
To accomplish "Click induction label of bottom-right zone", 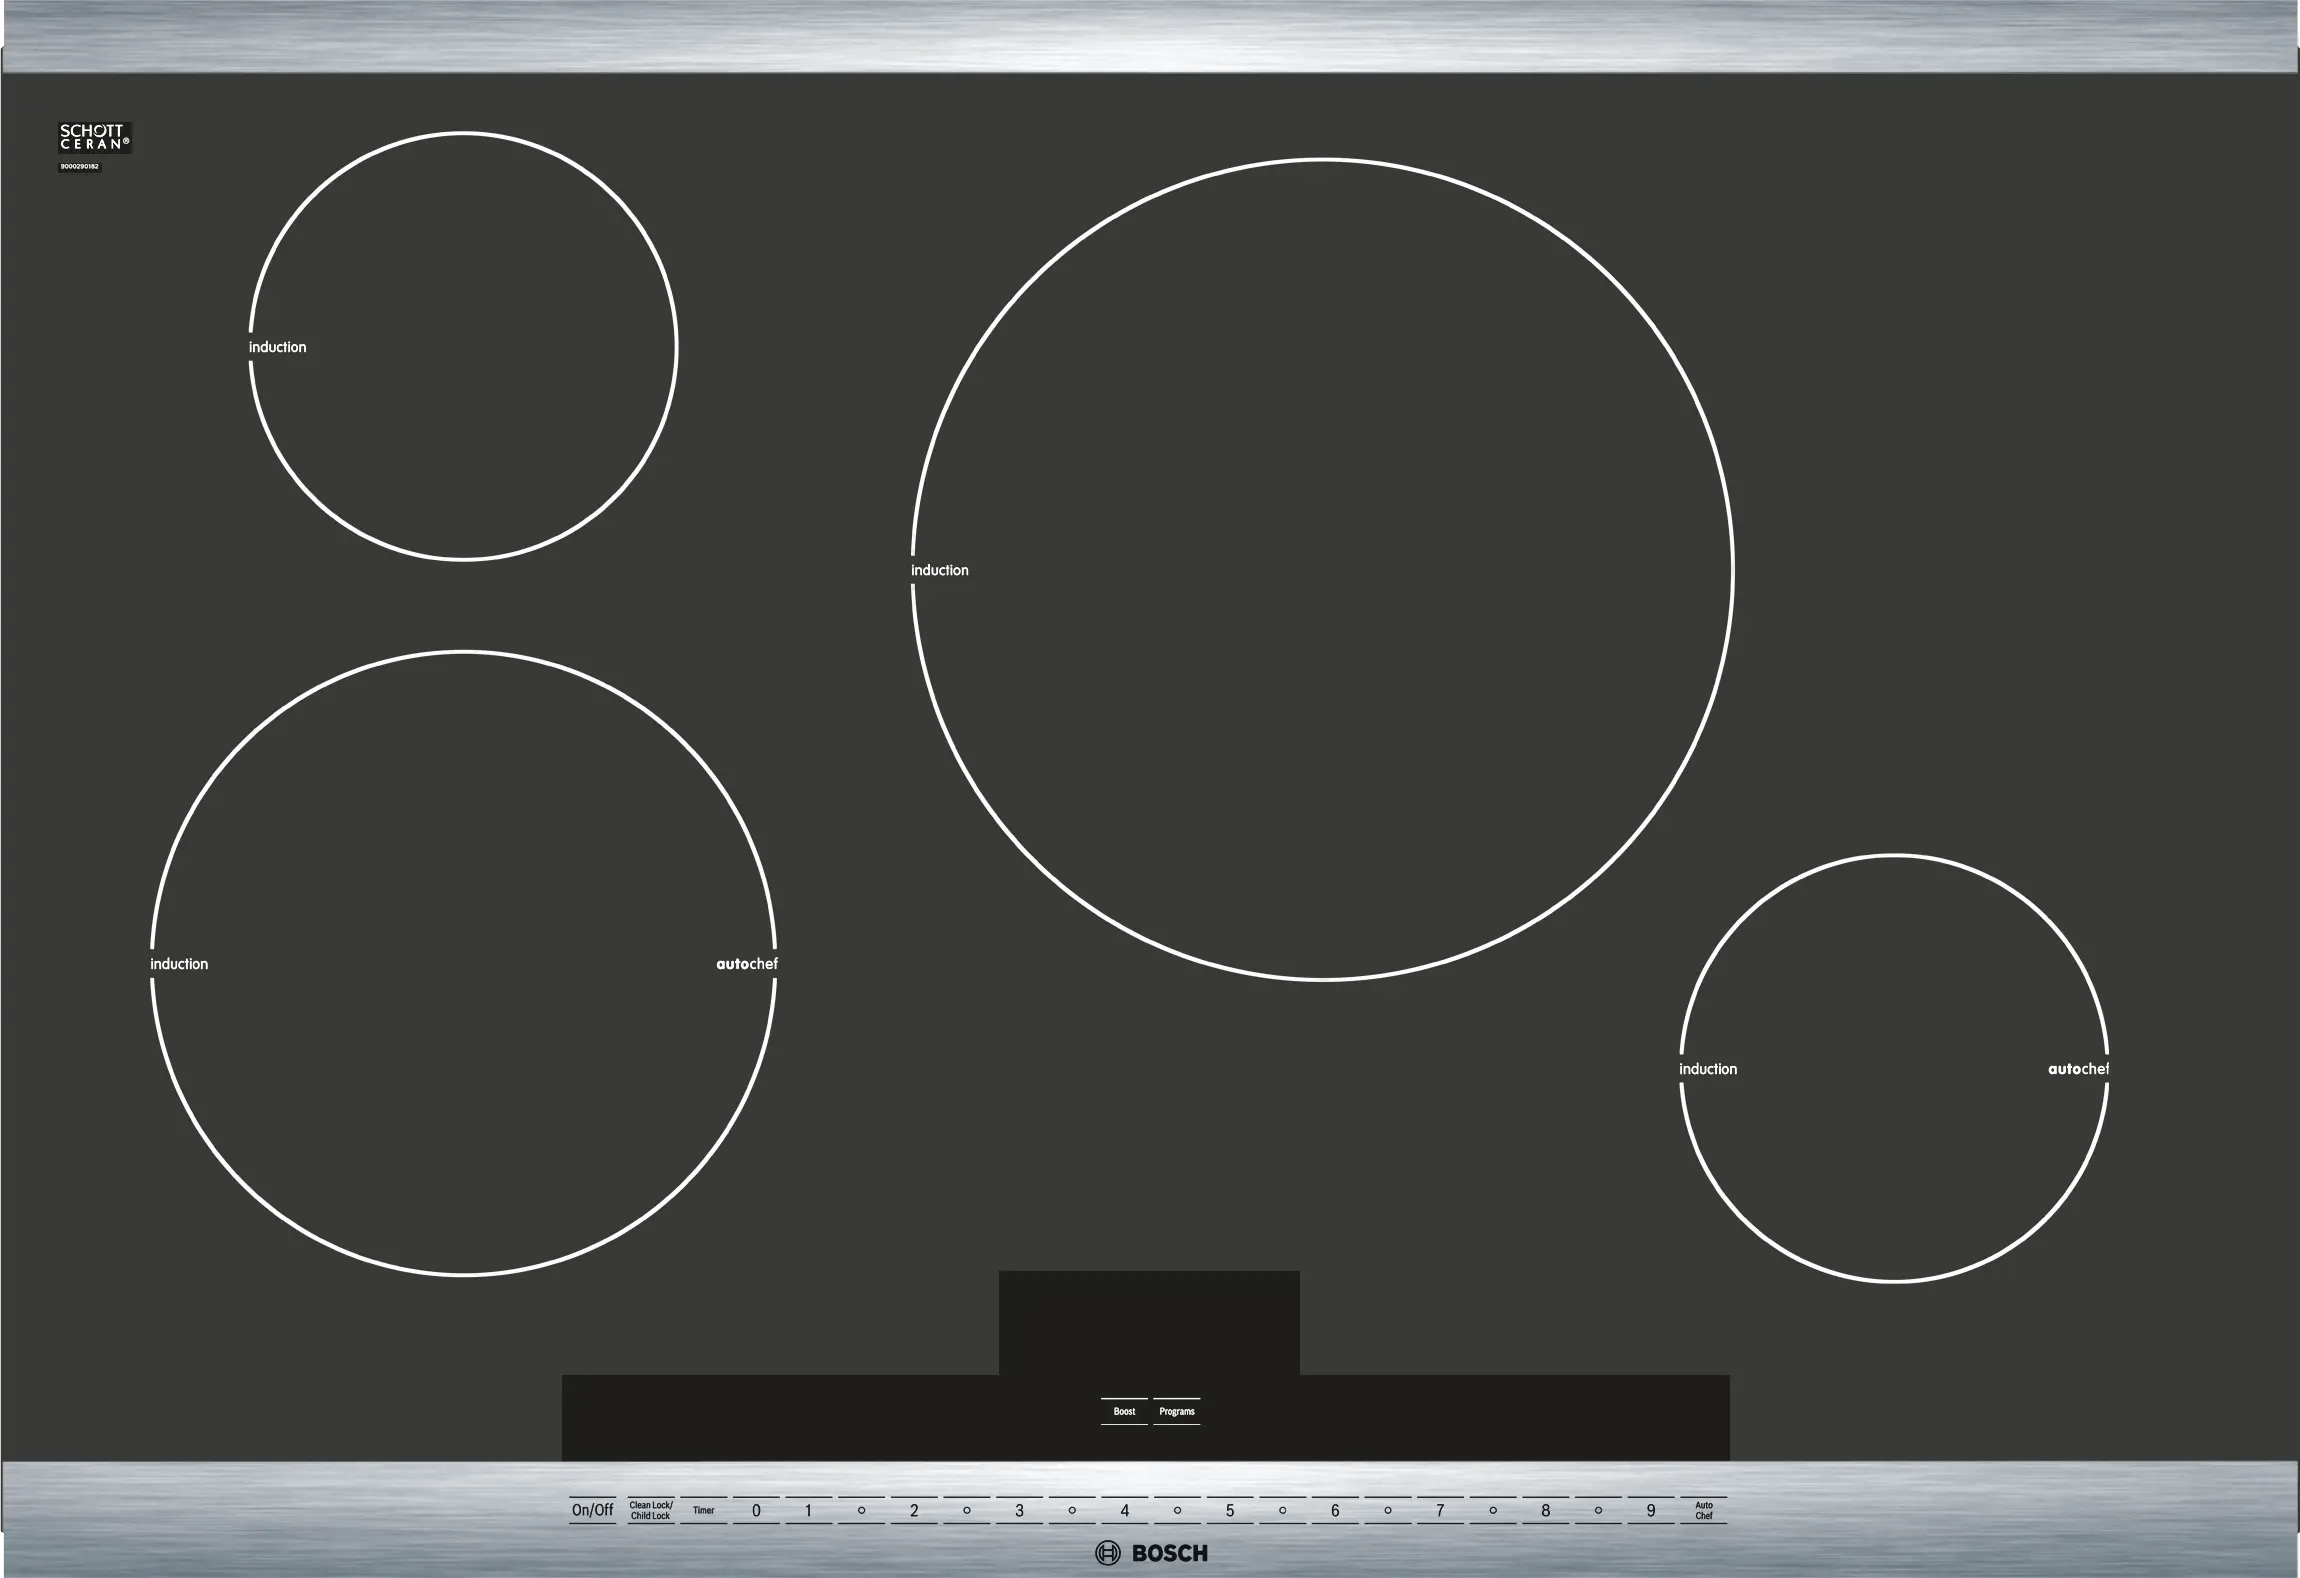I will (1708, 1069).
